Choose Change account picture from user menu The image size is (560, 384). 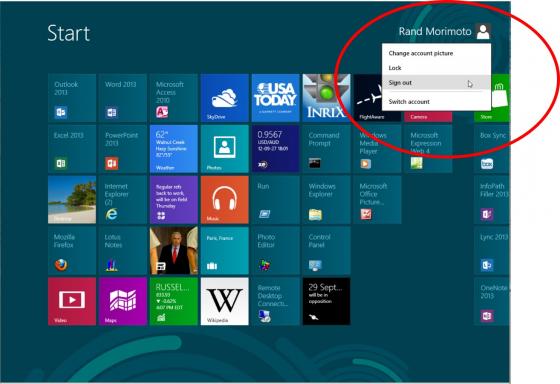click(x=436, y=53)
